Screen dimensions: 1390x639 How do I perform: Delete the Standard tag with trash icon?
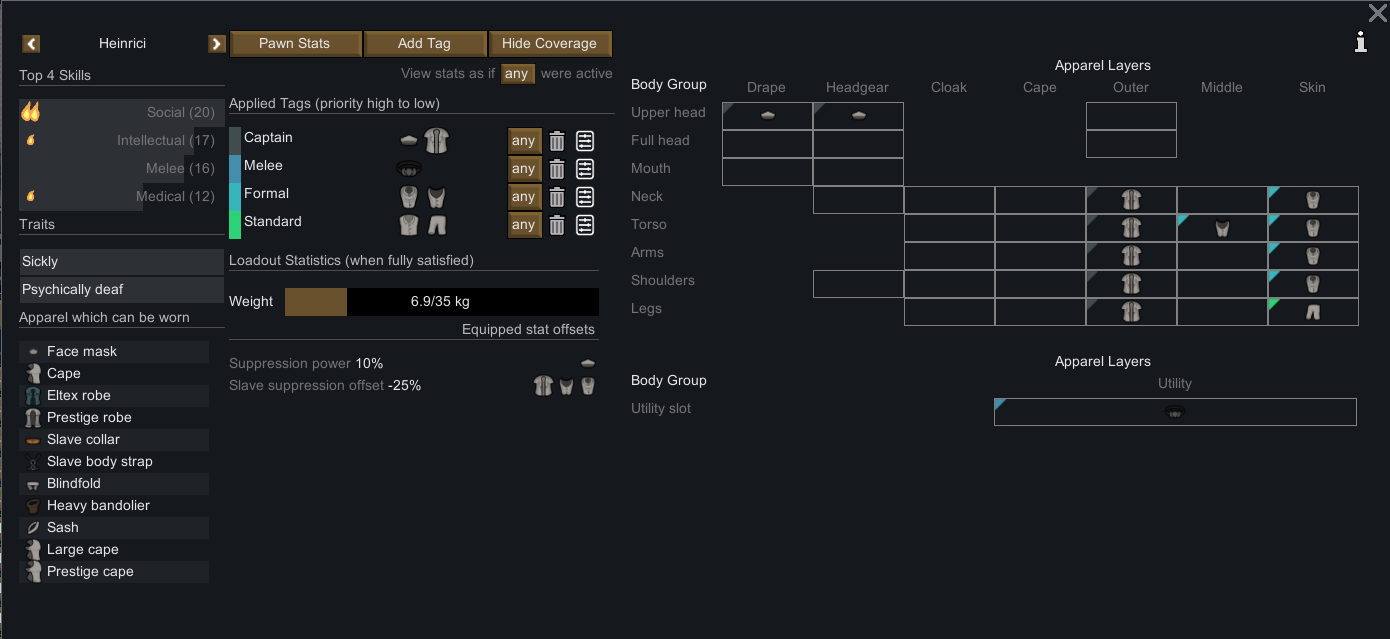557,225
